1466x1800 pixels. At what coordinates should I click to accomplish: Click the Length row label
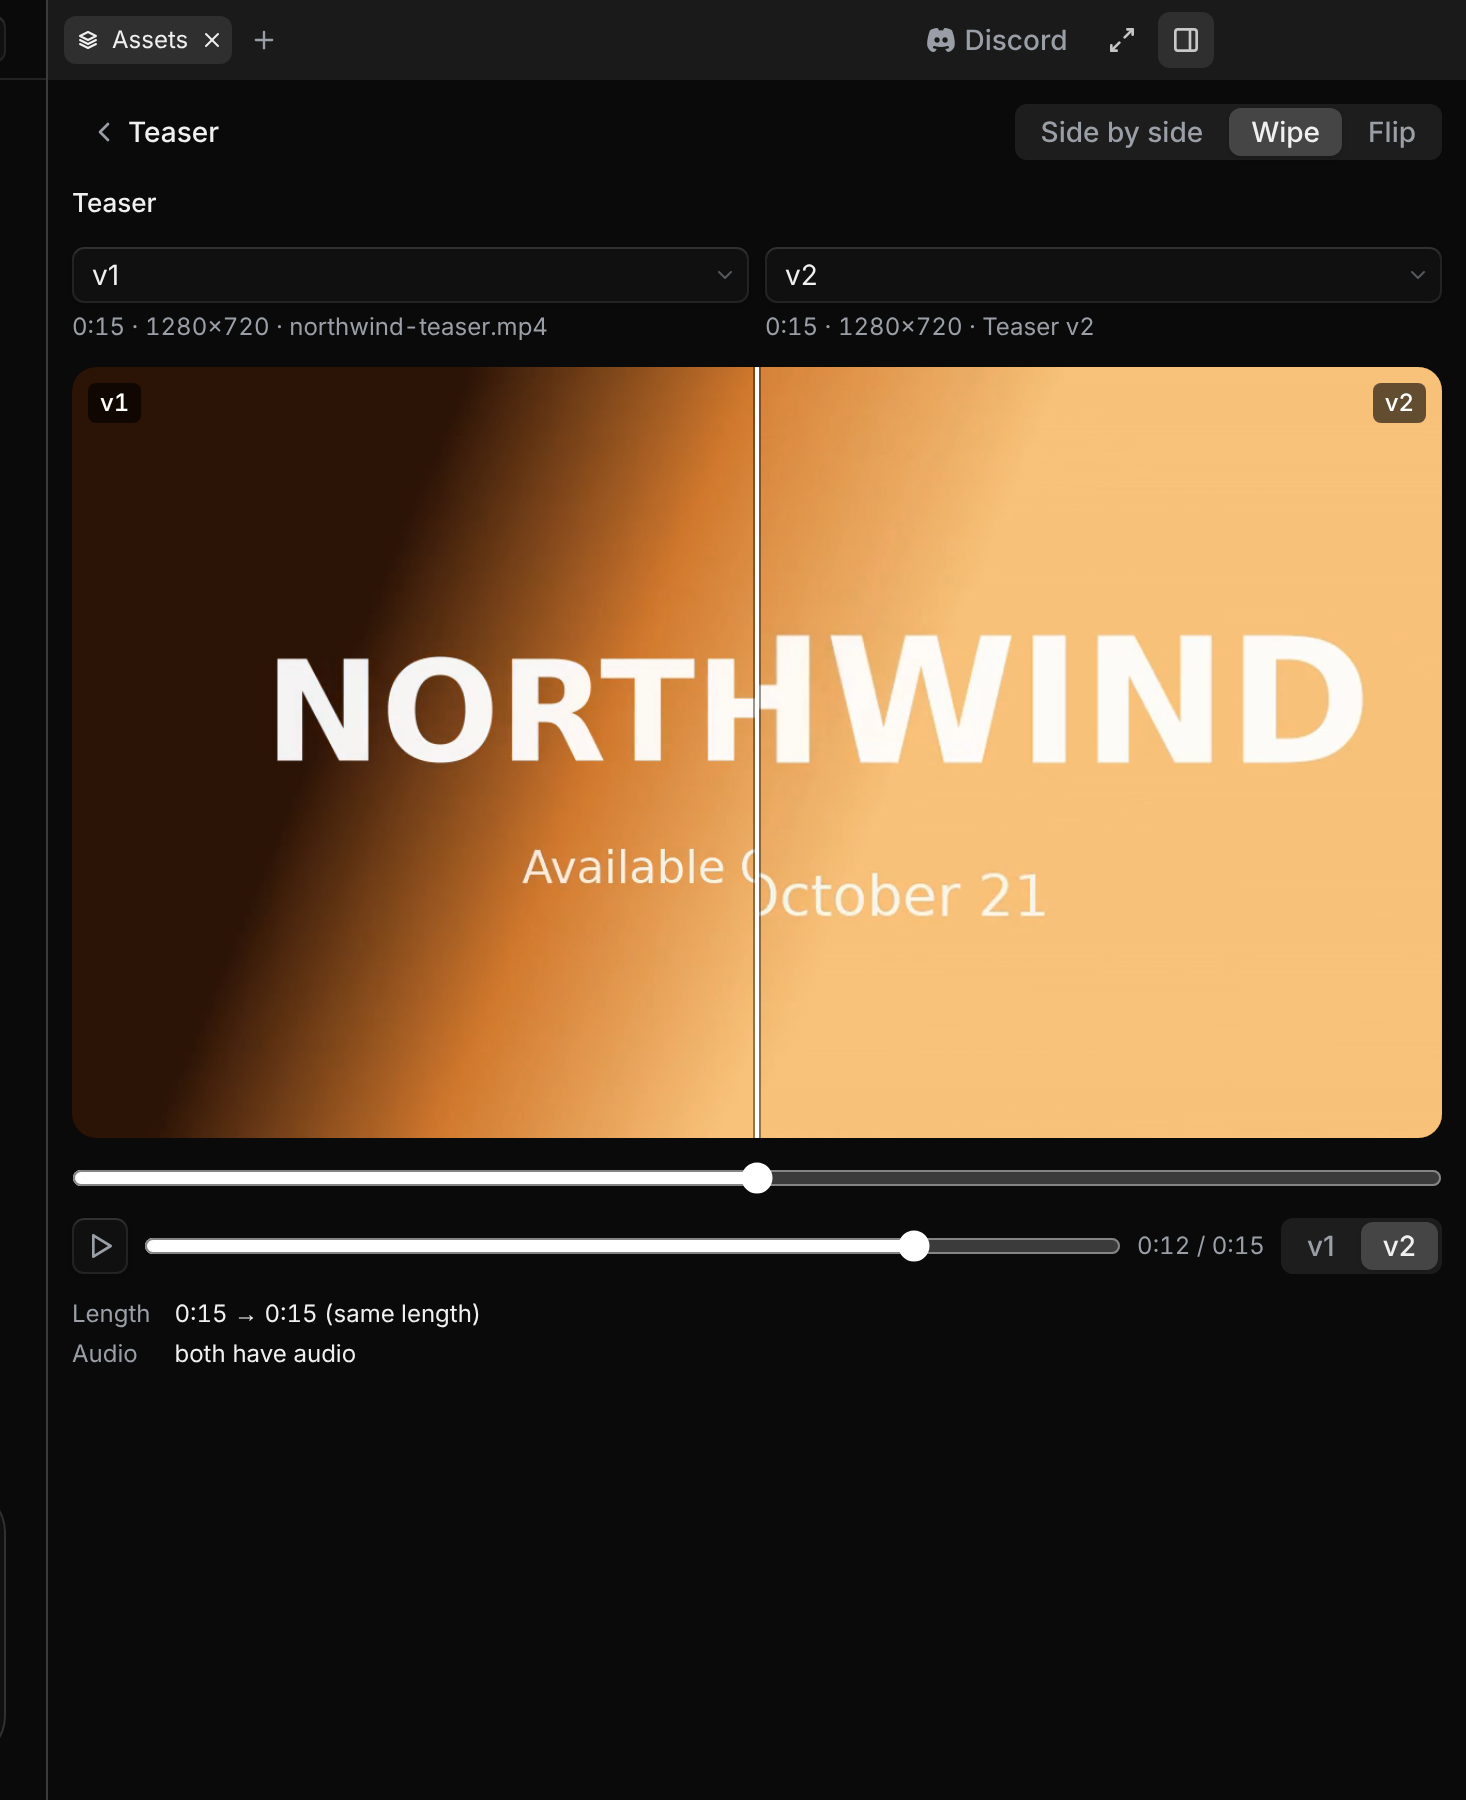(111, 1314)
